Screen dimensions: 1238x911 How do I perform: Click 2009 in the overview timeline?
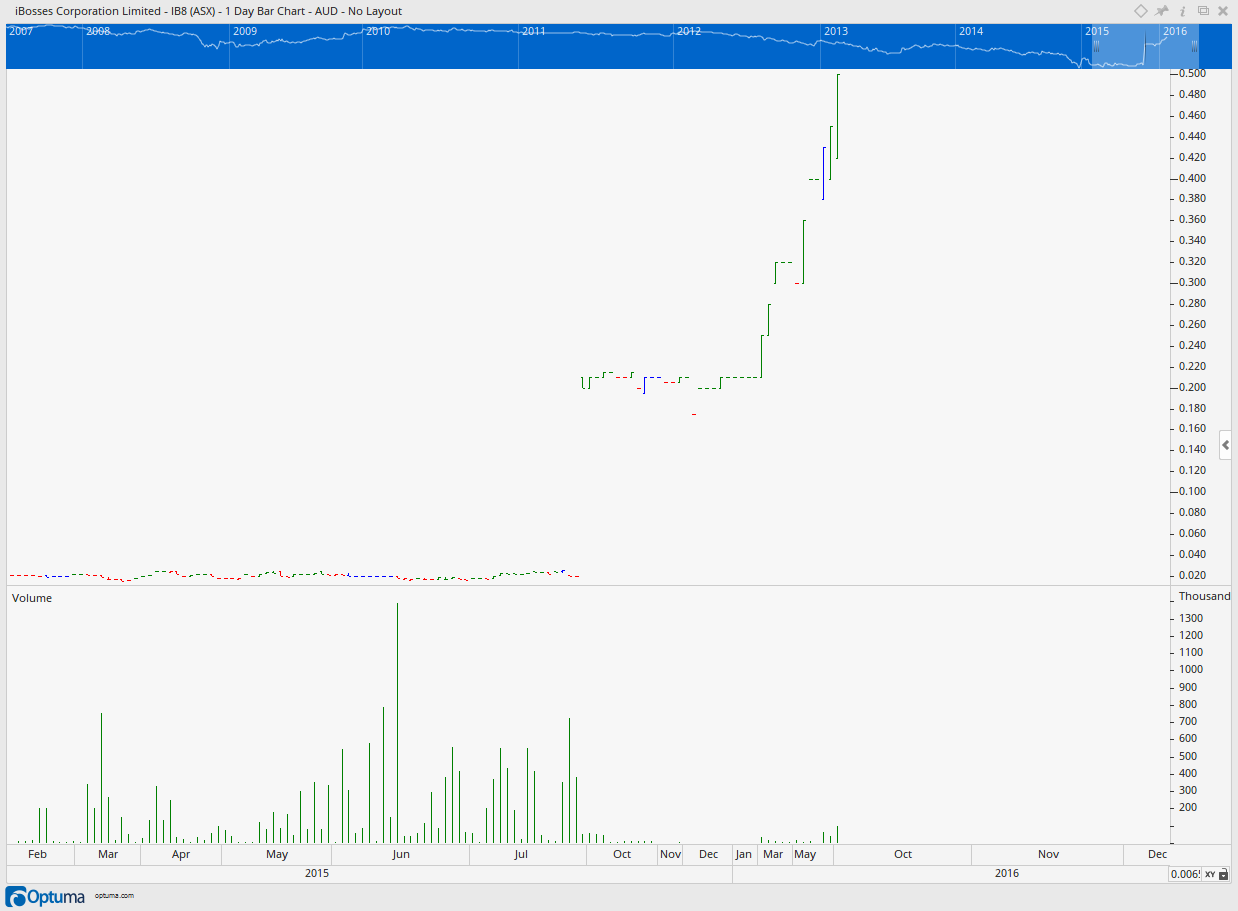tap(245, 31)
